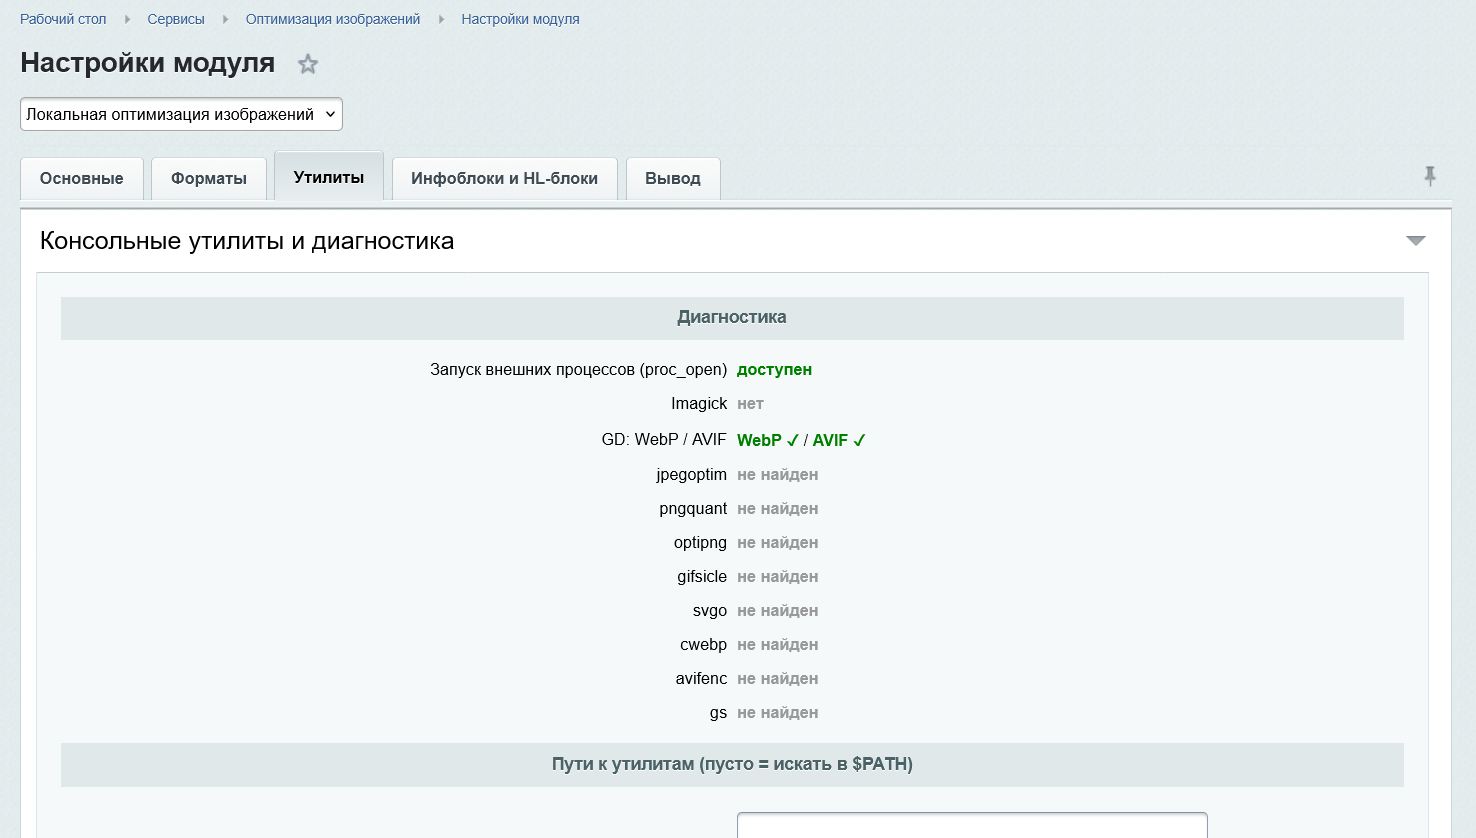Navigate to Оптимизация изображений breadcrumb

pyautogui.click(x=333, y=19)
